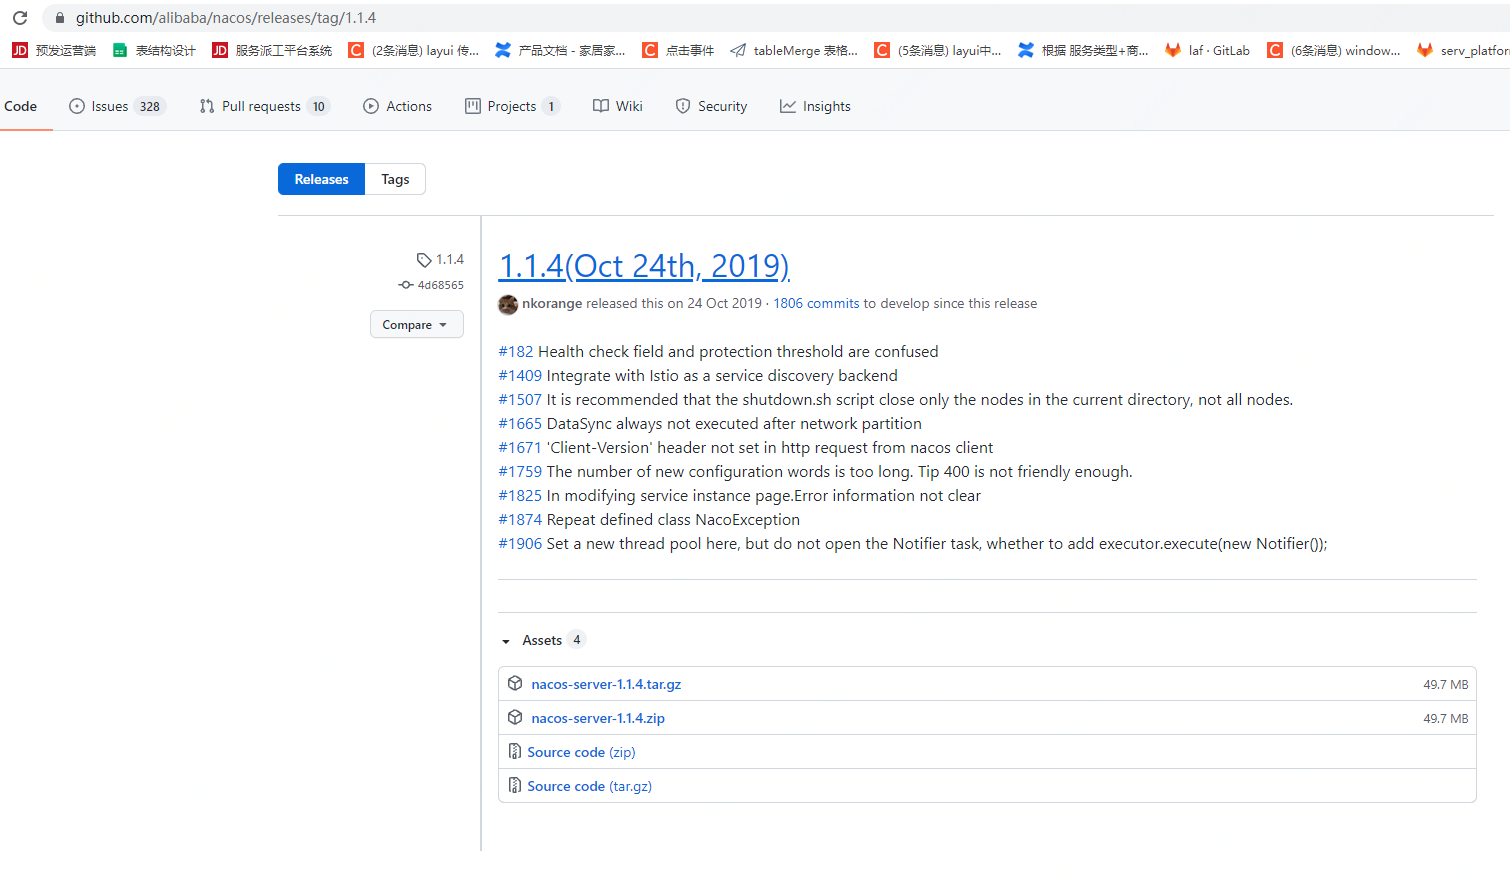
Task: Open issue #1507
Action: tap(520, 399)
